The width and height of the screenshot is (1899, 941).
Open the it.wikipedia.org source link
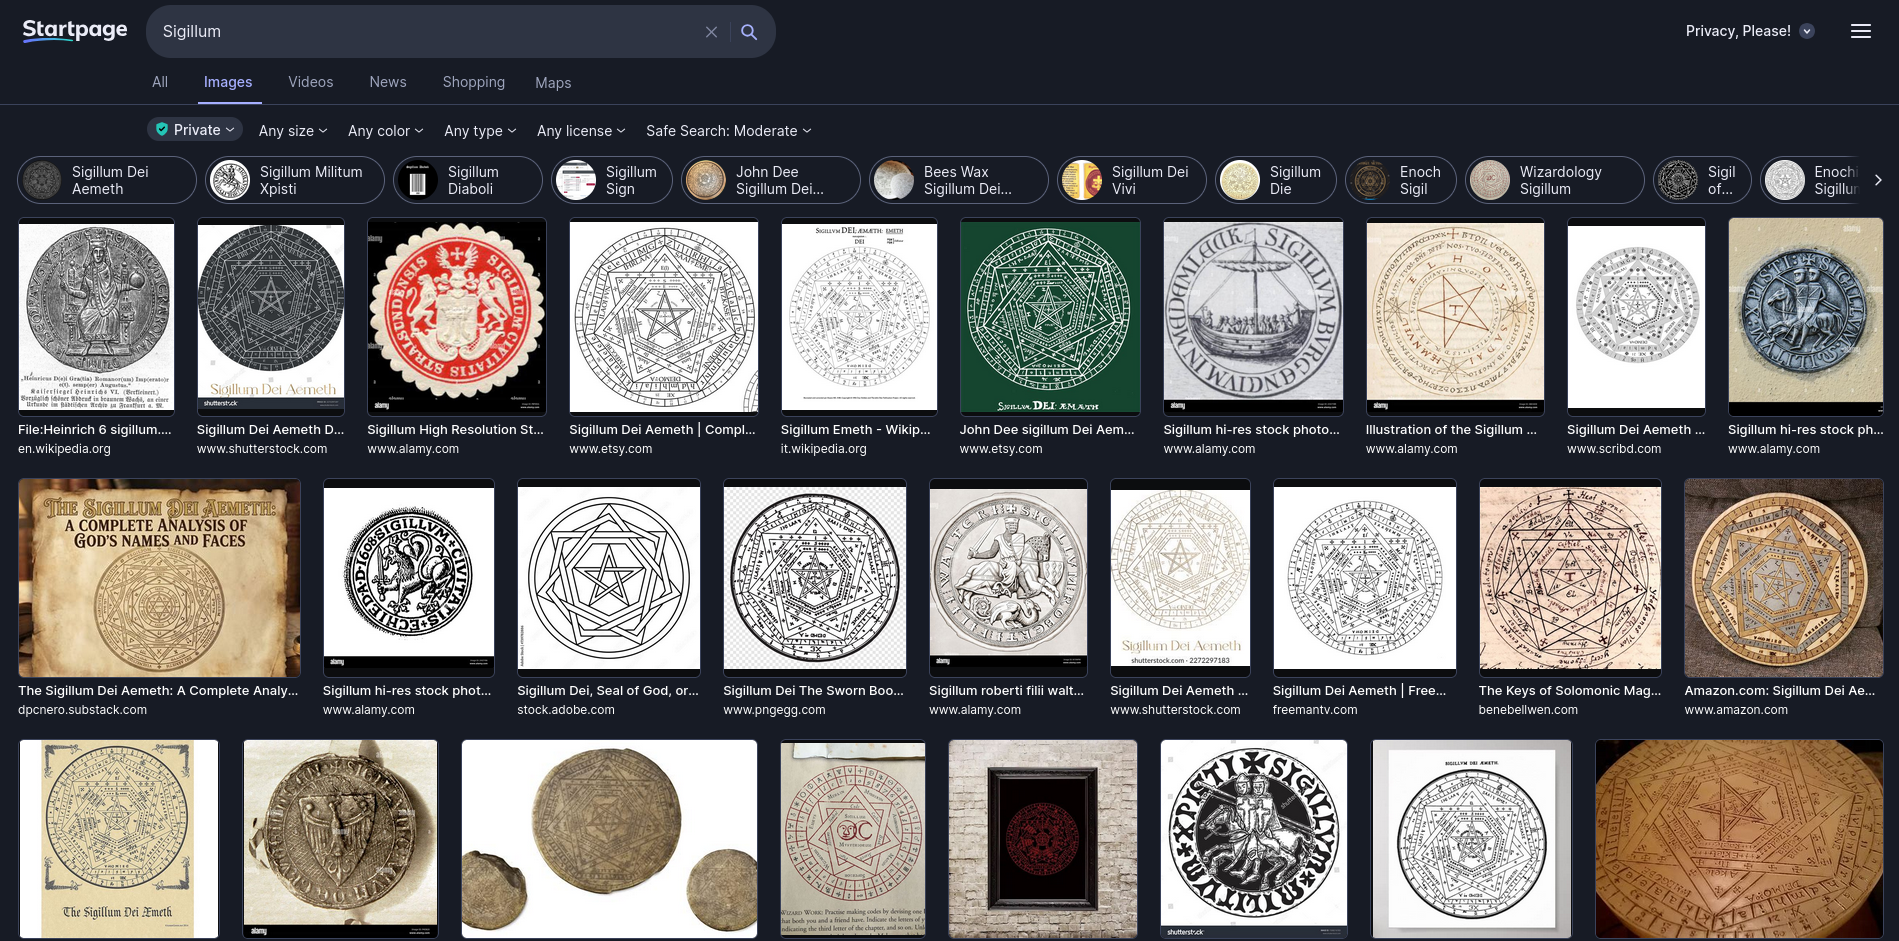[x=824, y=449]
